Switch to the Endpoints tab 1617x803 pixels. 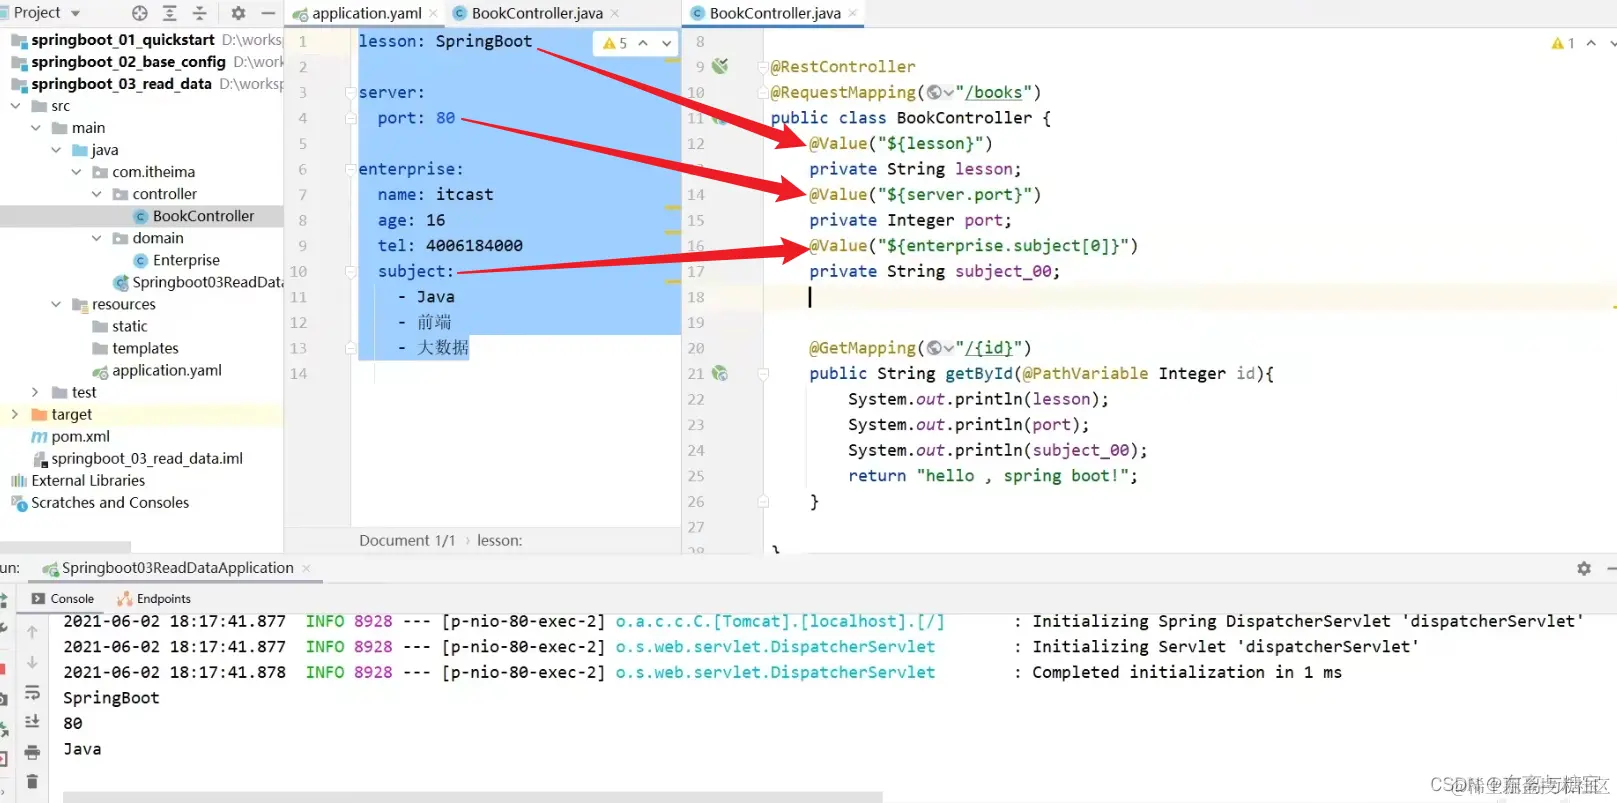tap(154, 598)
